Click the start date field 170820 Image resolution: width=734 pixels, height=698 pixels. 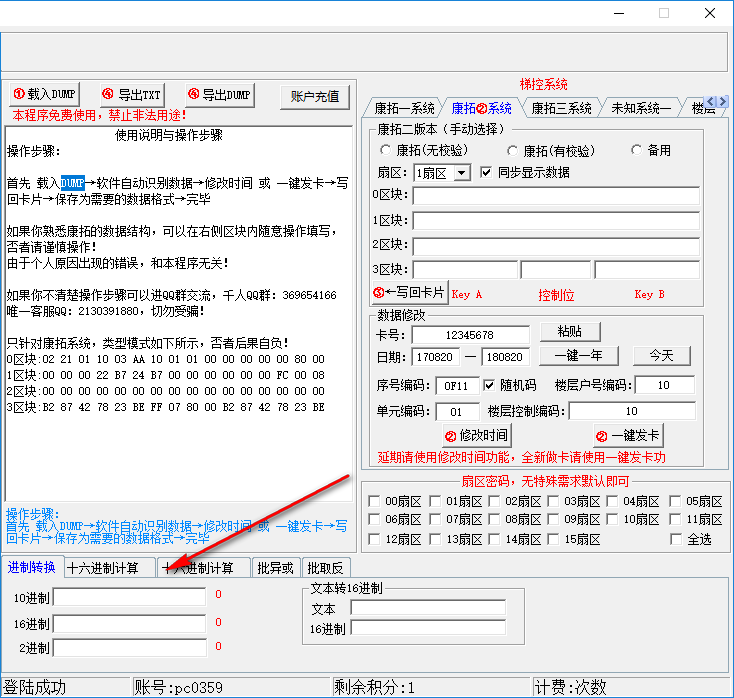point(435,357)
